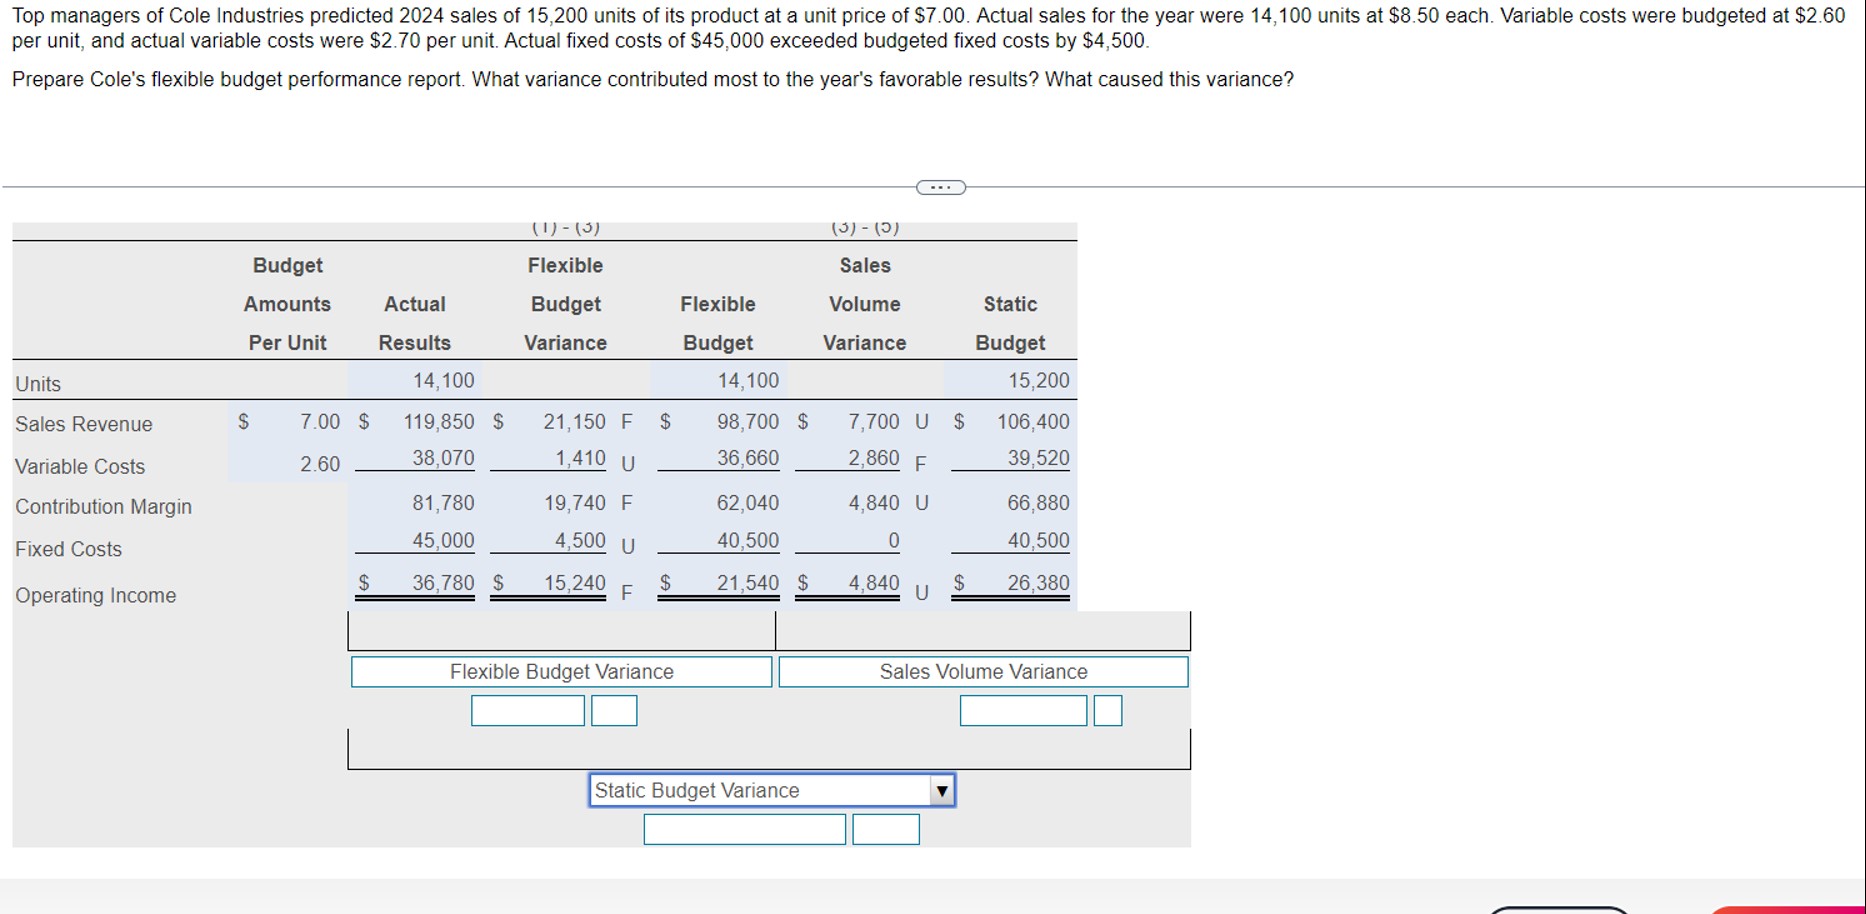Click the 40,500 fixed costs in Static Budget column
Image resolution: width=1866 pixels, height=914 pixels.
[x=1039, y=541]
